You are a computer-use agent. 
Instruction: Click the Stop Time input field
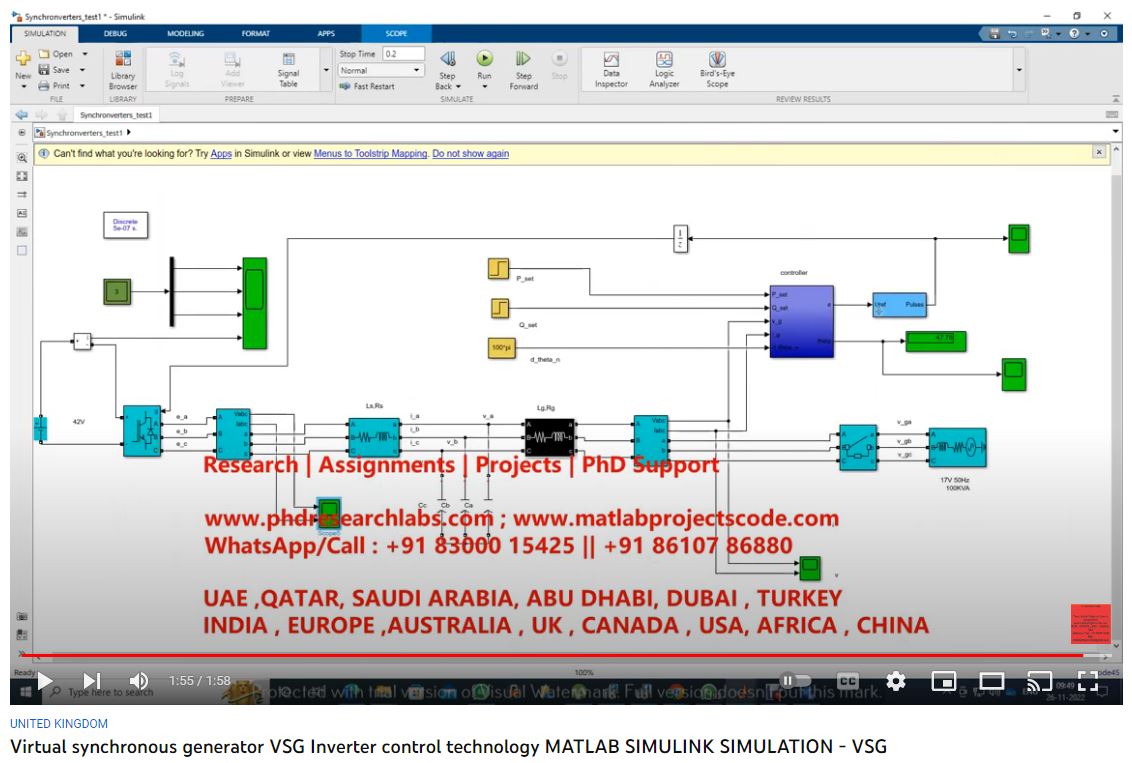pos(403,54)
